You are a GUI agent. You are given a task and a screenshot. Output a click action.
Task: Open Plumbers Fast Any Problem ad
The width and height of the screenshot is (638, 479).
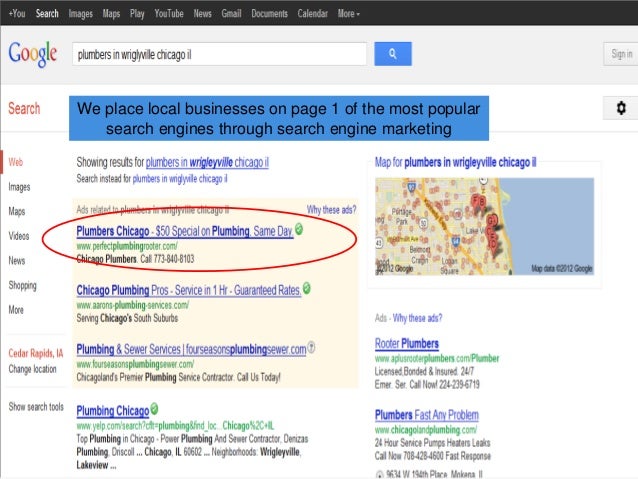(x=426, y=415)
